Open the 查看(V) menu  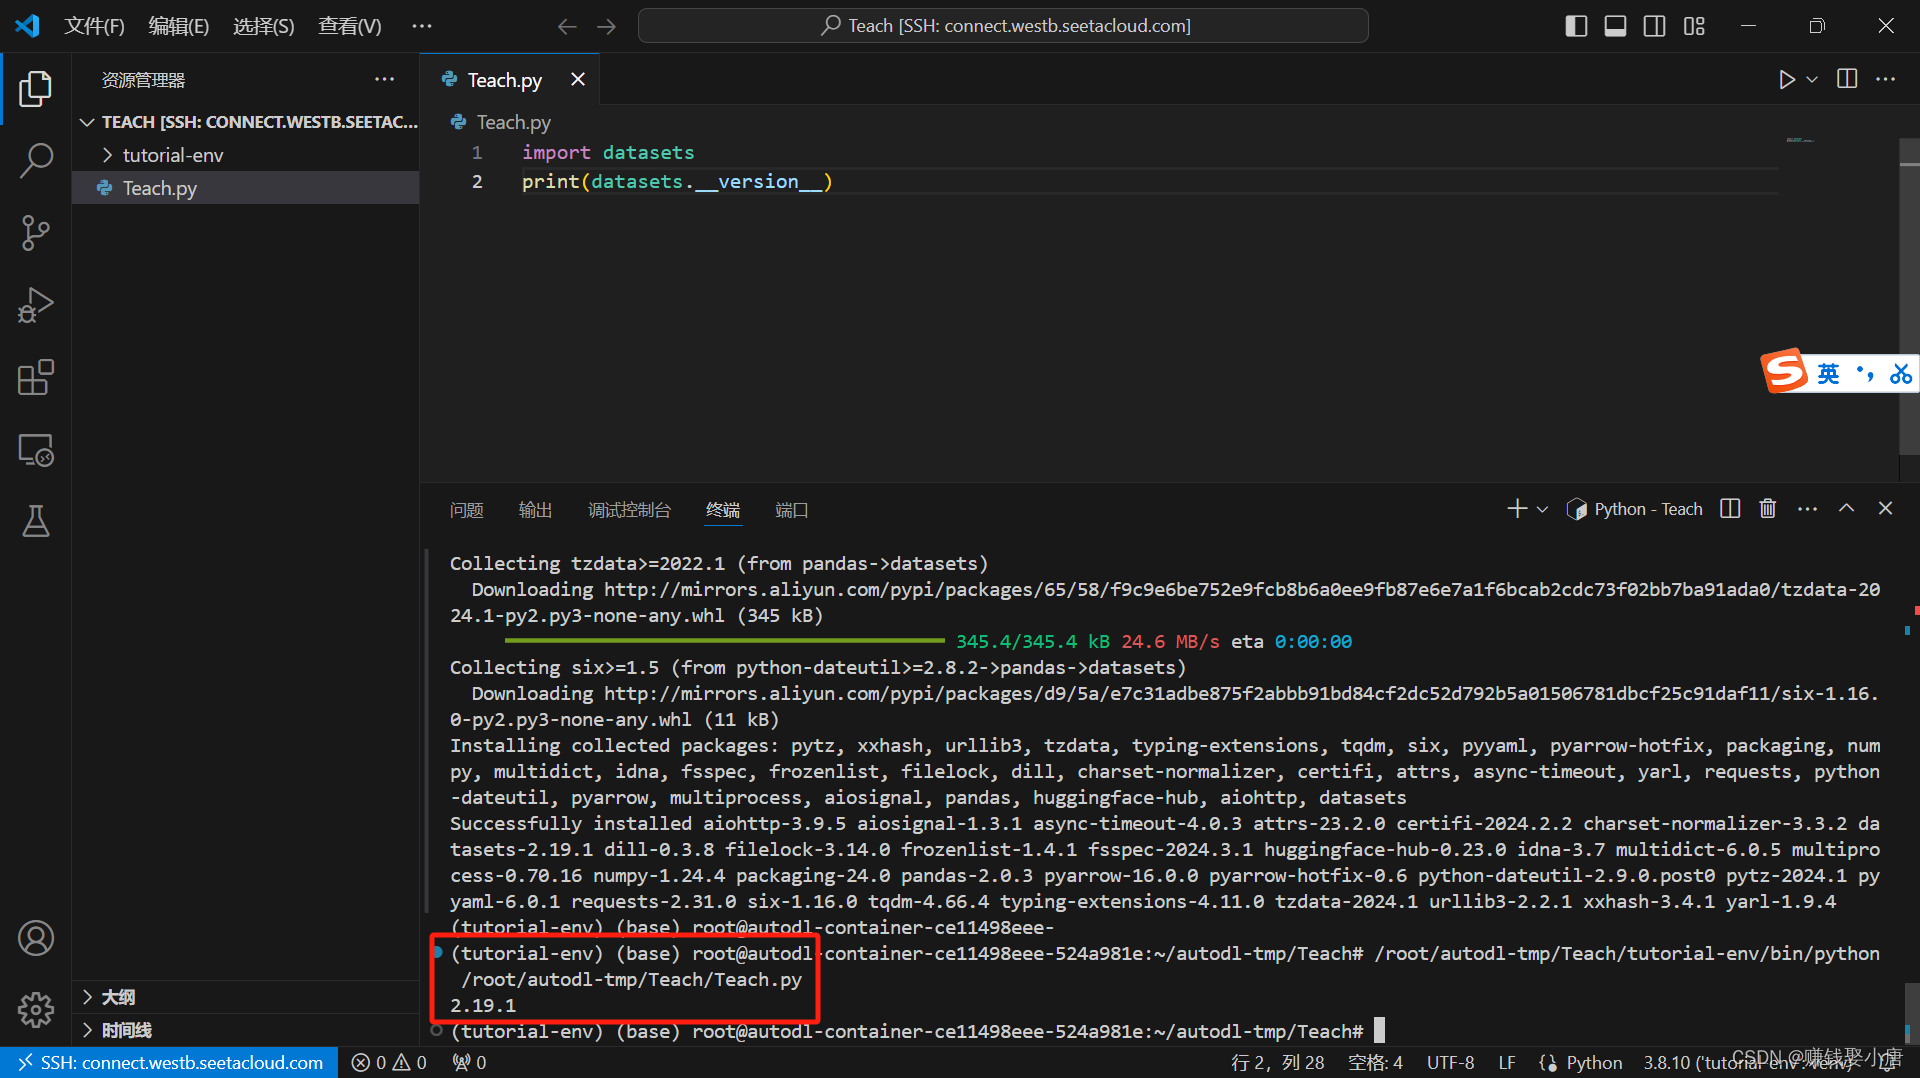(350, 26)
